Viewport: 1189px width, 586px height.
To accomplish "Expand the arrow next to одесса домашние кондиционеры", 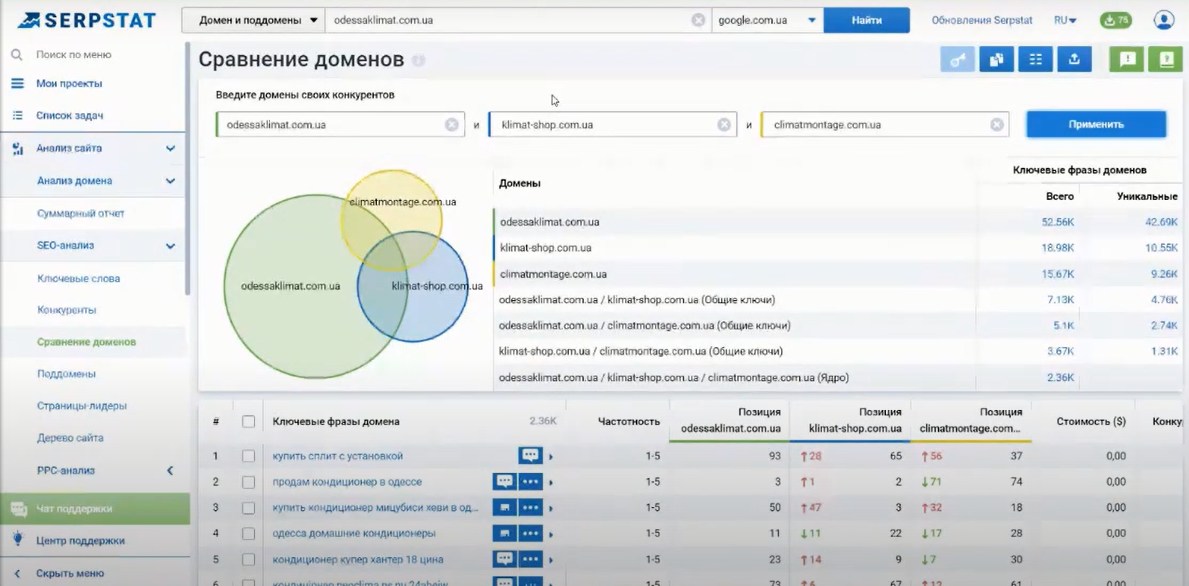I will pos(551,534).
